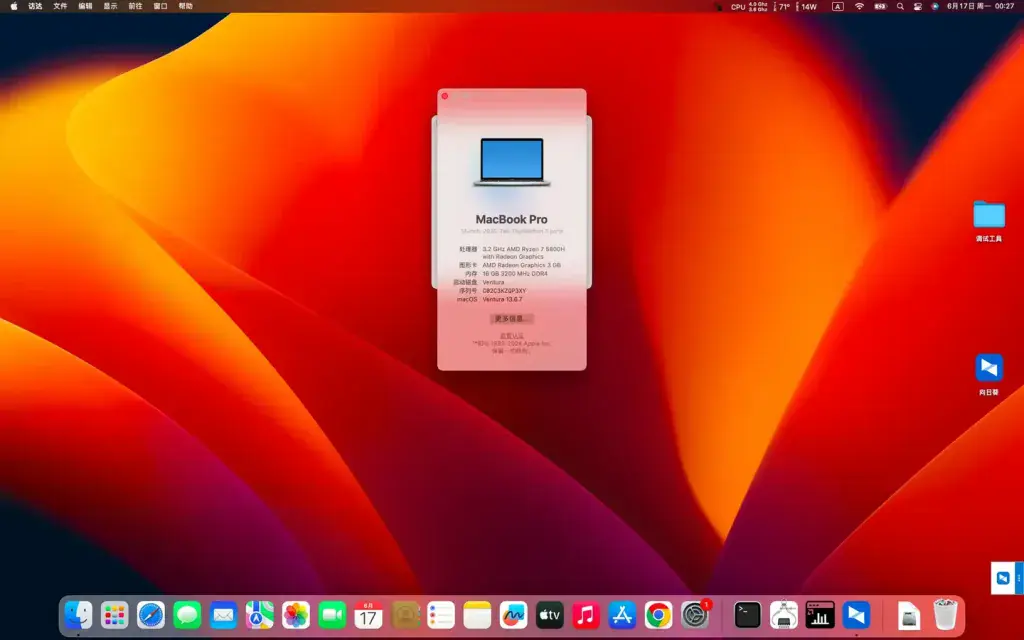Image resolution: width=1024 pixels, height=640 pixels.
Task: Click the CPU frequency status item
Action: pos(749,7)
